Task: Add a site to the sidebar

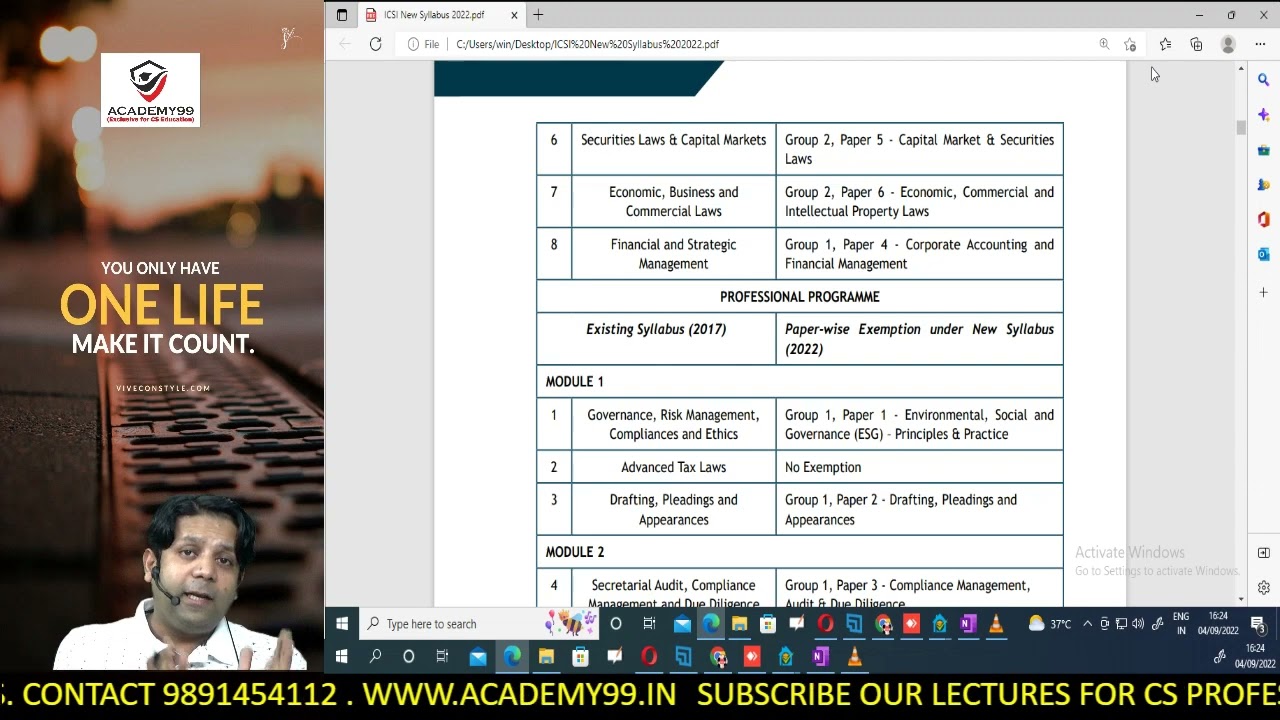Action: coord(1264,292)
